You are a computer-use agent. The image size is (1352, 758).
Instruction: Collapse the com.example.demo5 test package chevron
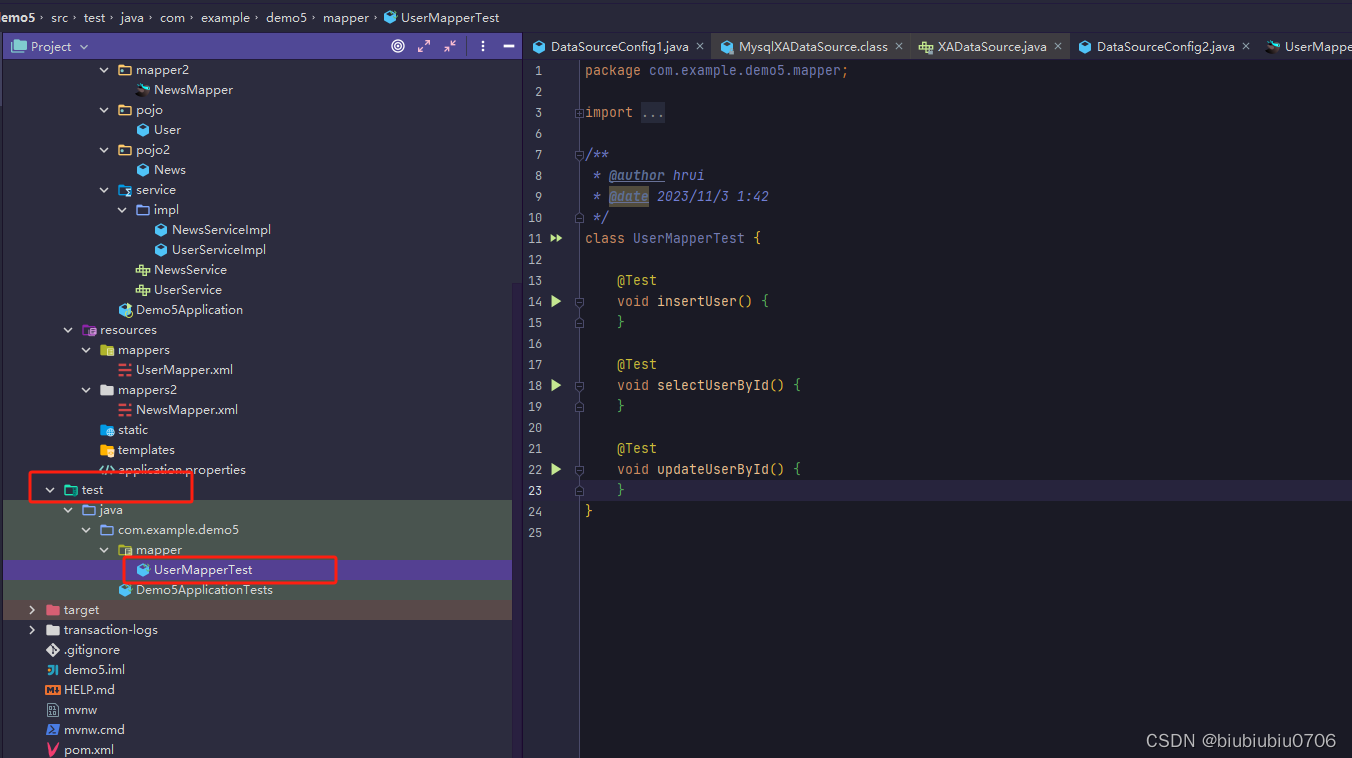86,530
